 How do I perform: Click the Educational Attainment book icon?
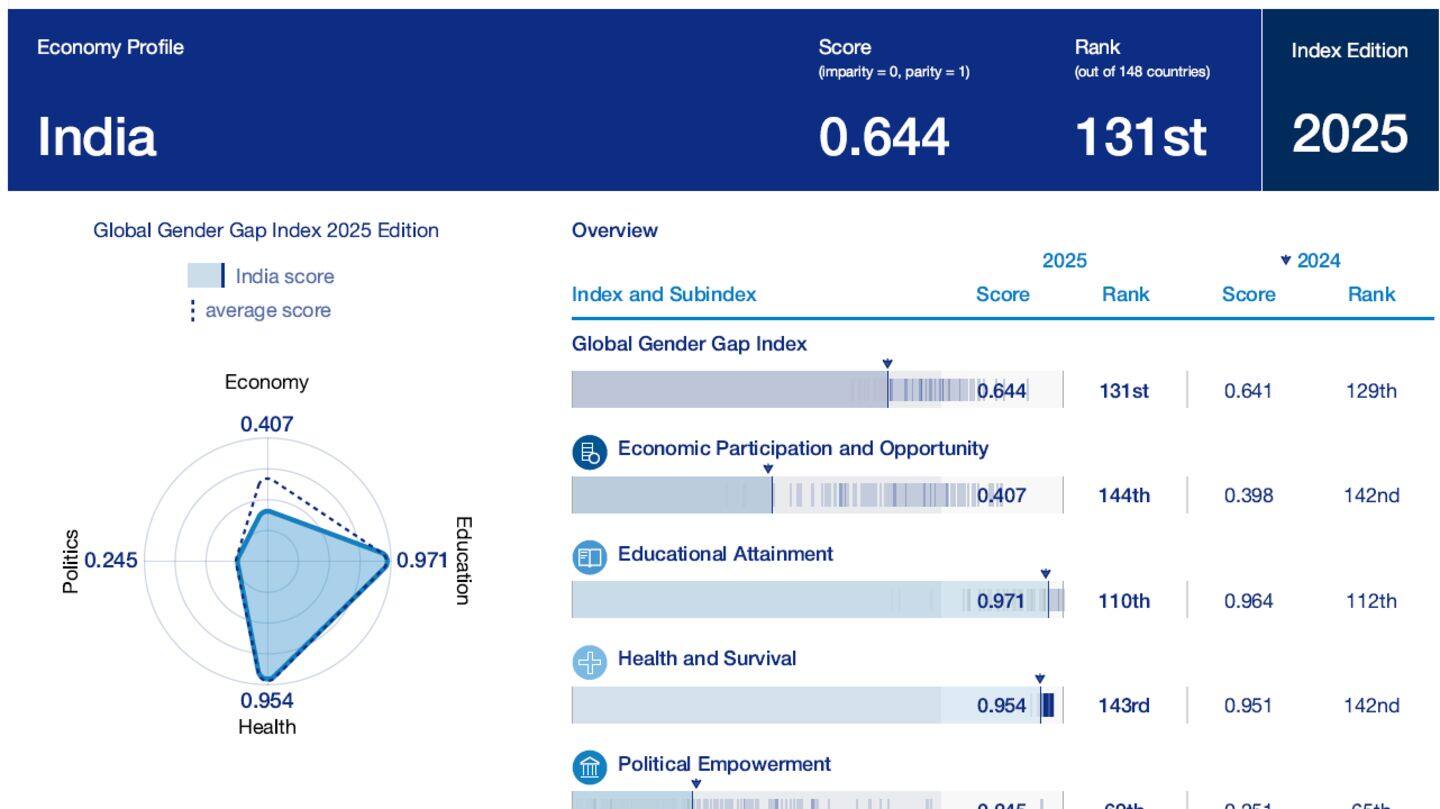[590, 557]
